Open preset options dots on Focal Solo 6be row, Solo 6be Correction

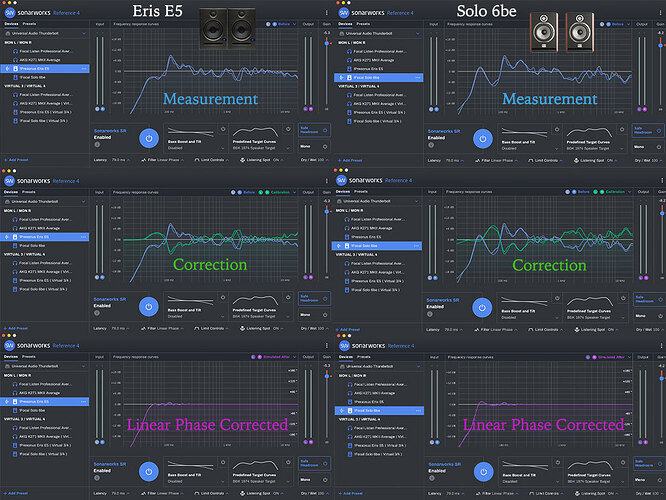point(416,246)
